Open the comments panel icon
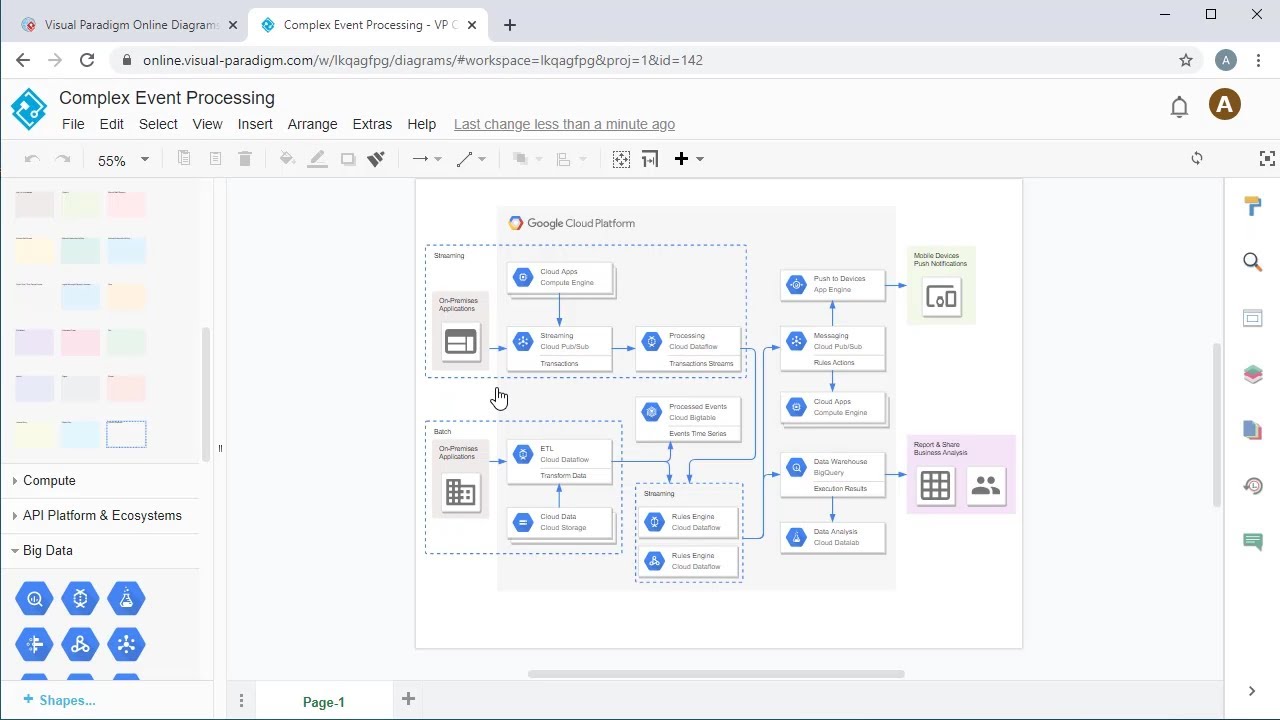Image resolution: width=1280 pixels, height=720 pixels. point(1253,541)
